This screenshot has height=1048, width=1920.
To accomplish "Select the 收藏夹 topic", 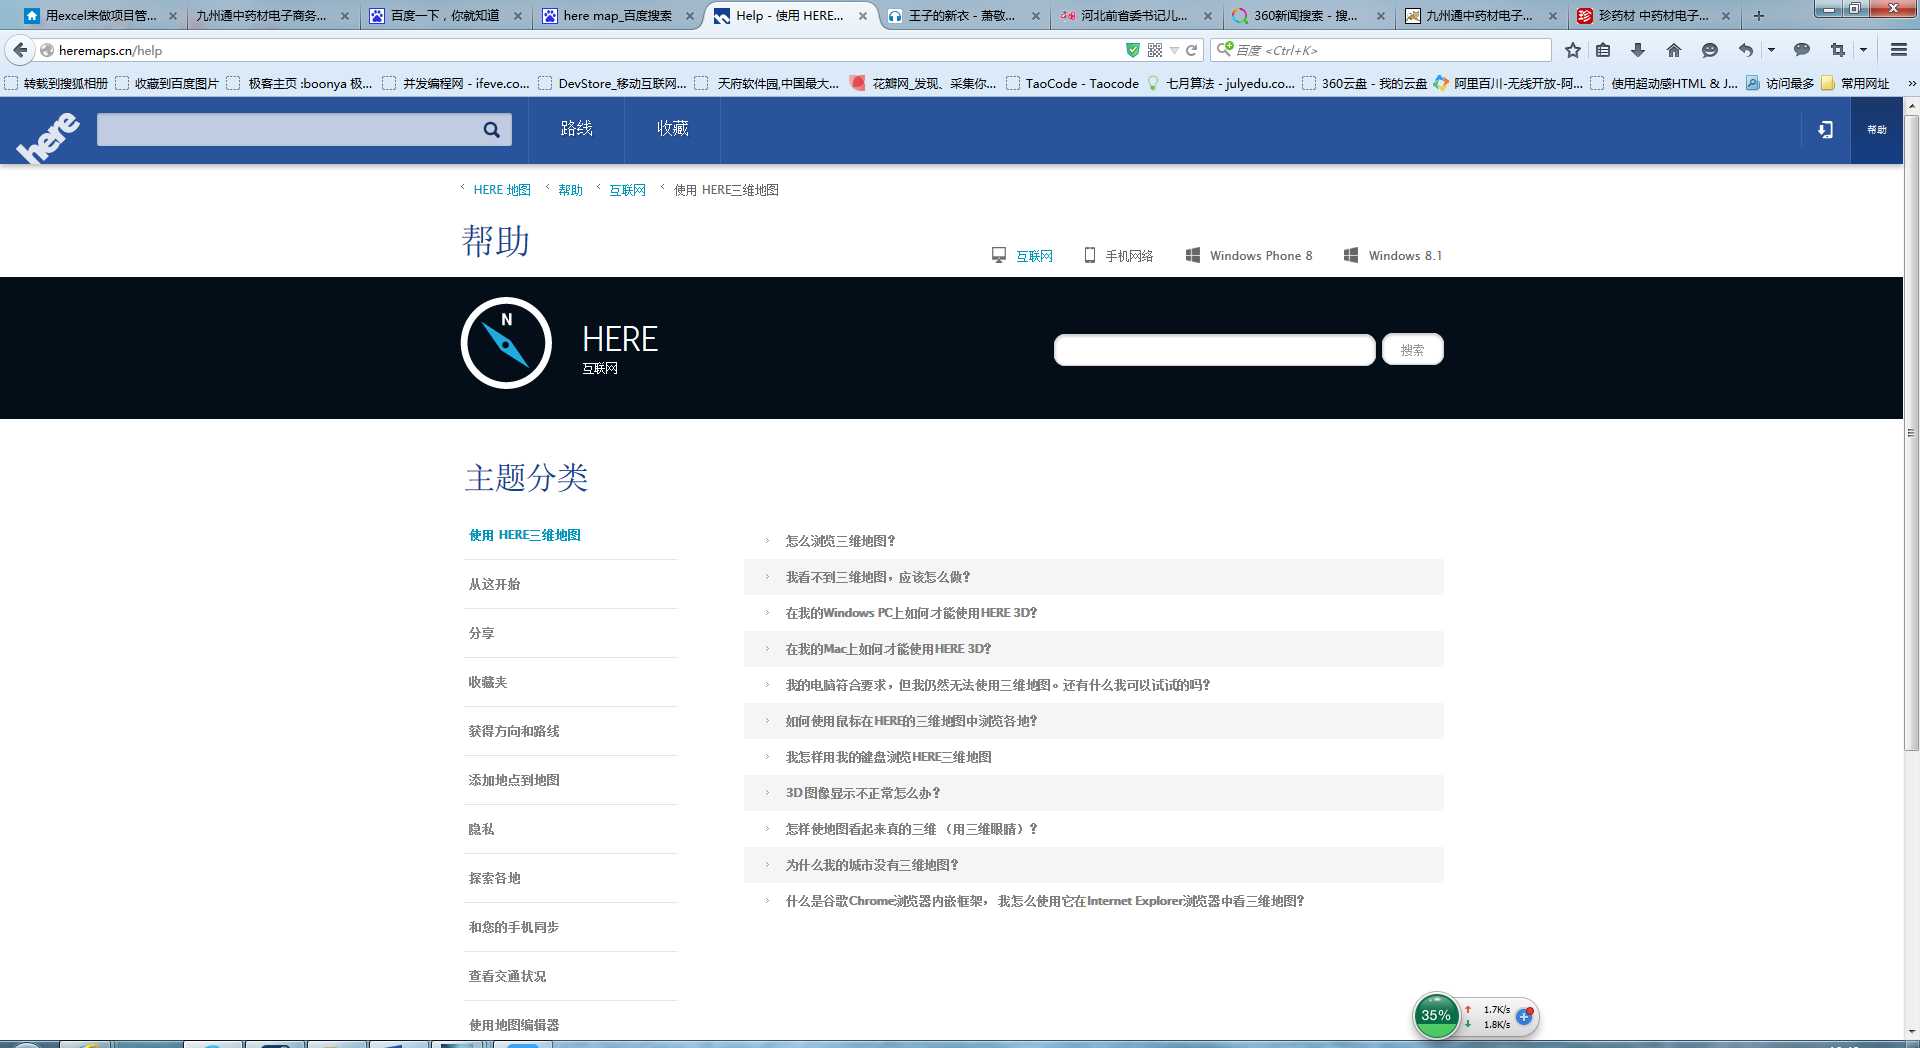I will (487, 682).
